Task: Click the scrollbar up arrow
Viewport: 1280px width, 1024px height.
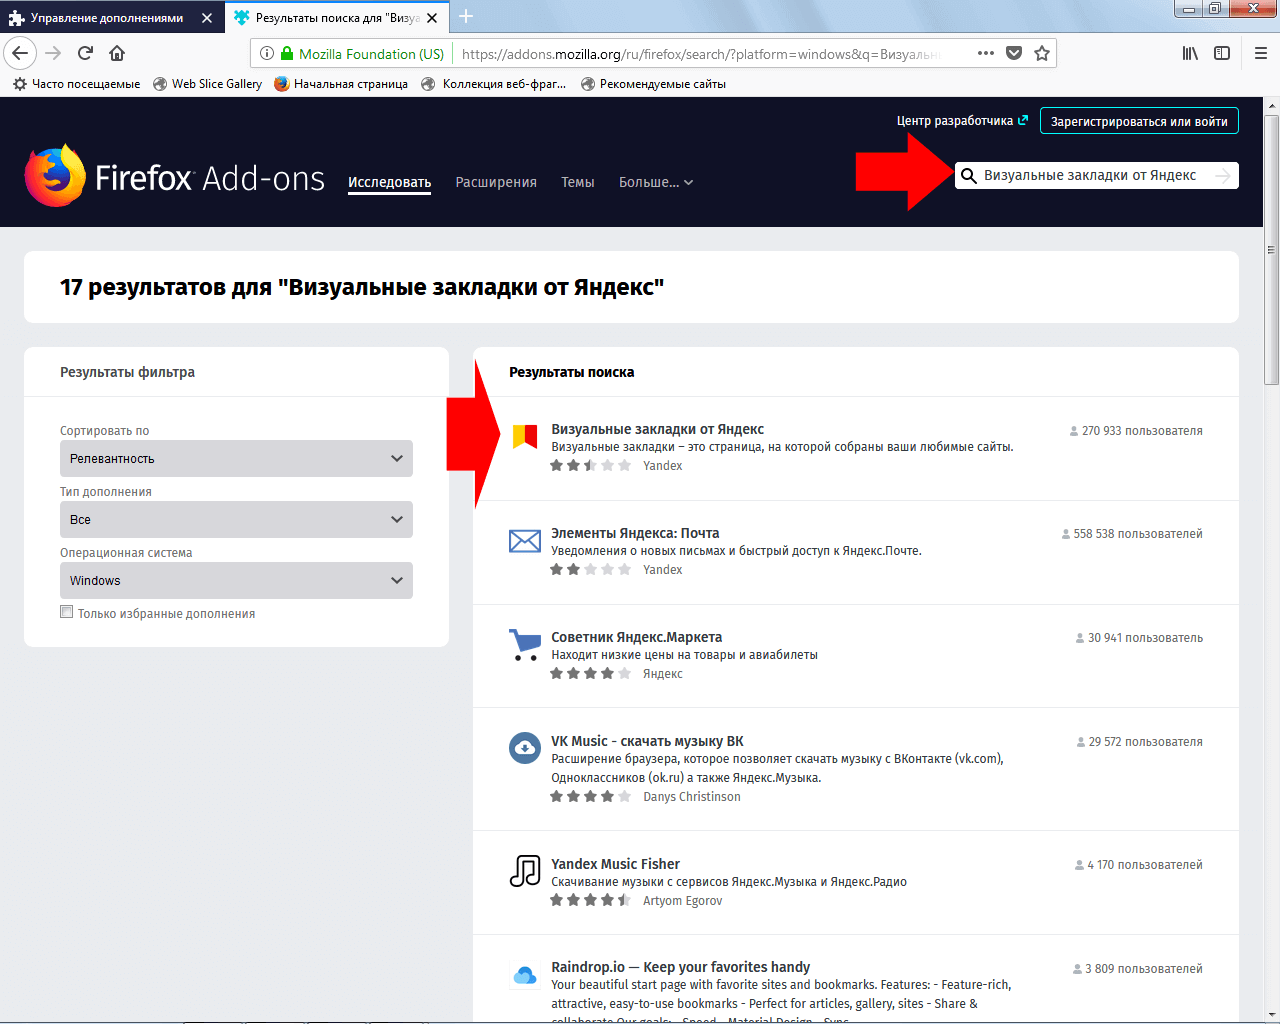Action: 1272,105
